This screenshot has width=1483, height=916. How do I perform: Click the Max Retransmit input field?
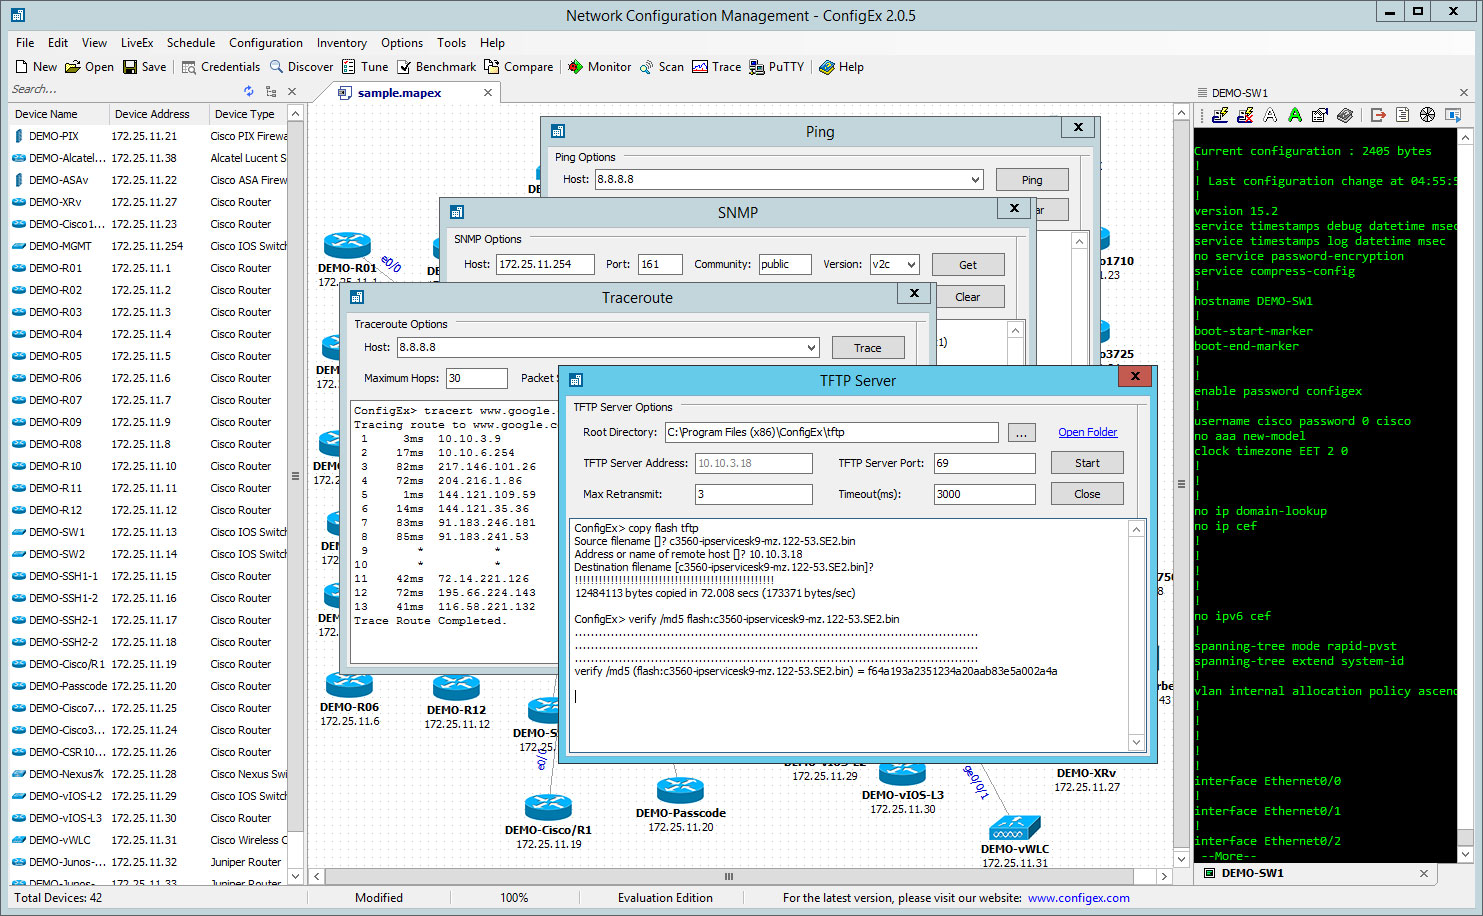click(753, 494)
